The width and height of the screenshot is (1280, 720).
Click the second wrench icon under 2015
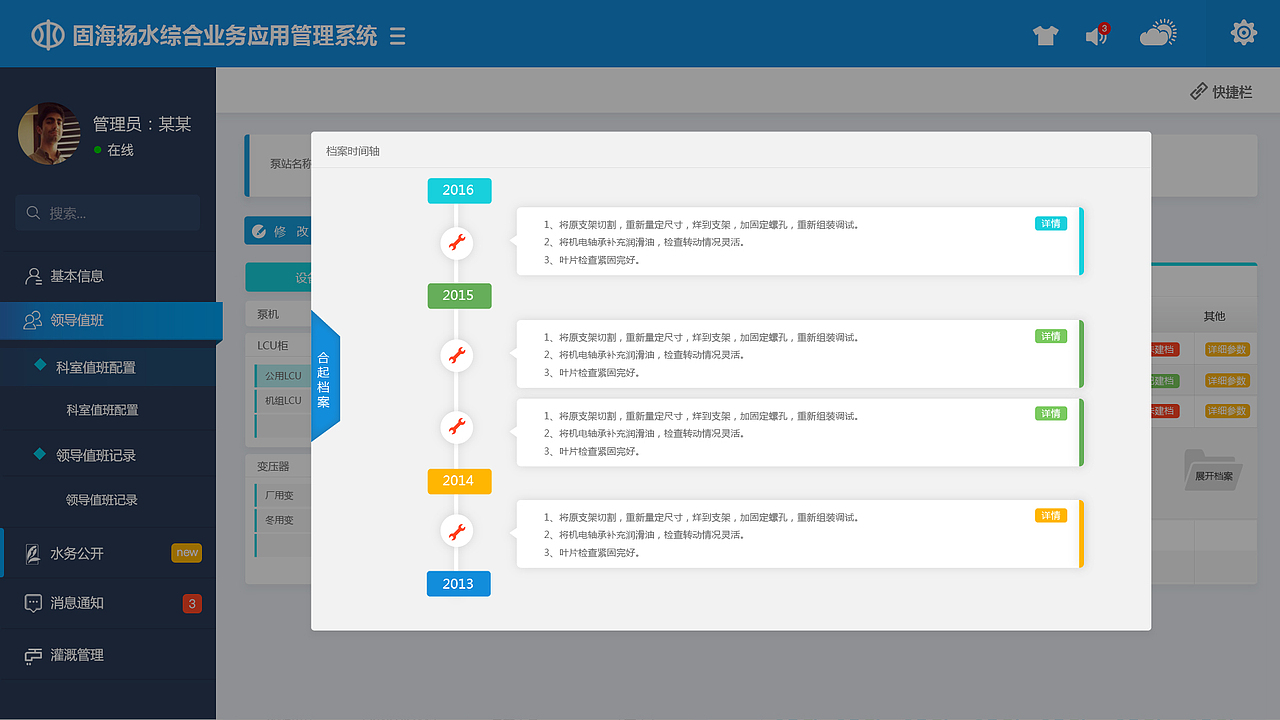pyautogui.click(x=457, y=427)
